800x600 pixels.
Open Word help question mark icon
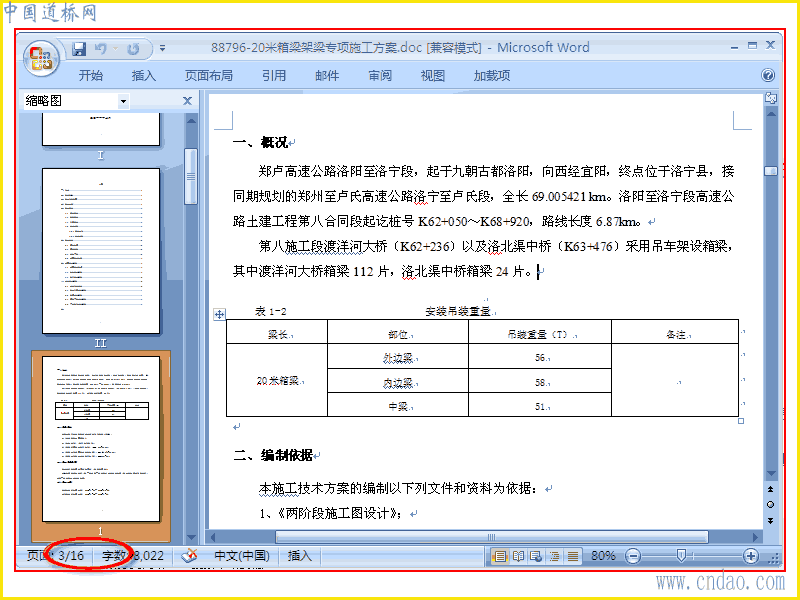coord(768,76)
